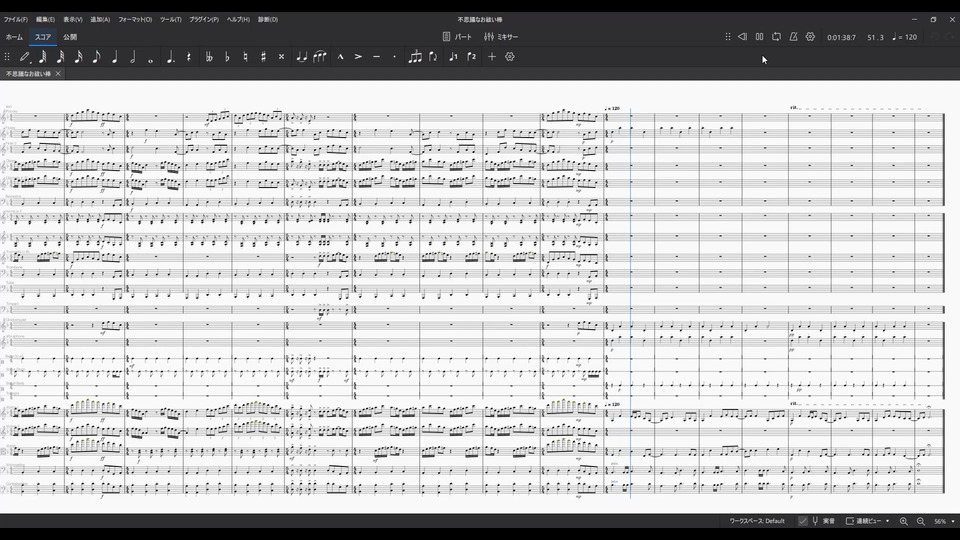Apply the single sharp accidental
Viewport: 960px width, 540px height.
coord(263,57)
